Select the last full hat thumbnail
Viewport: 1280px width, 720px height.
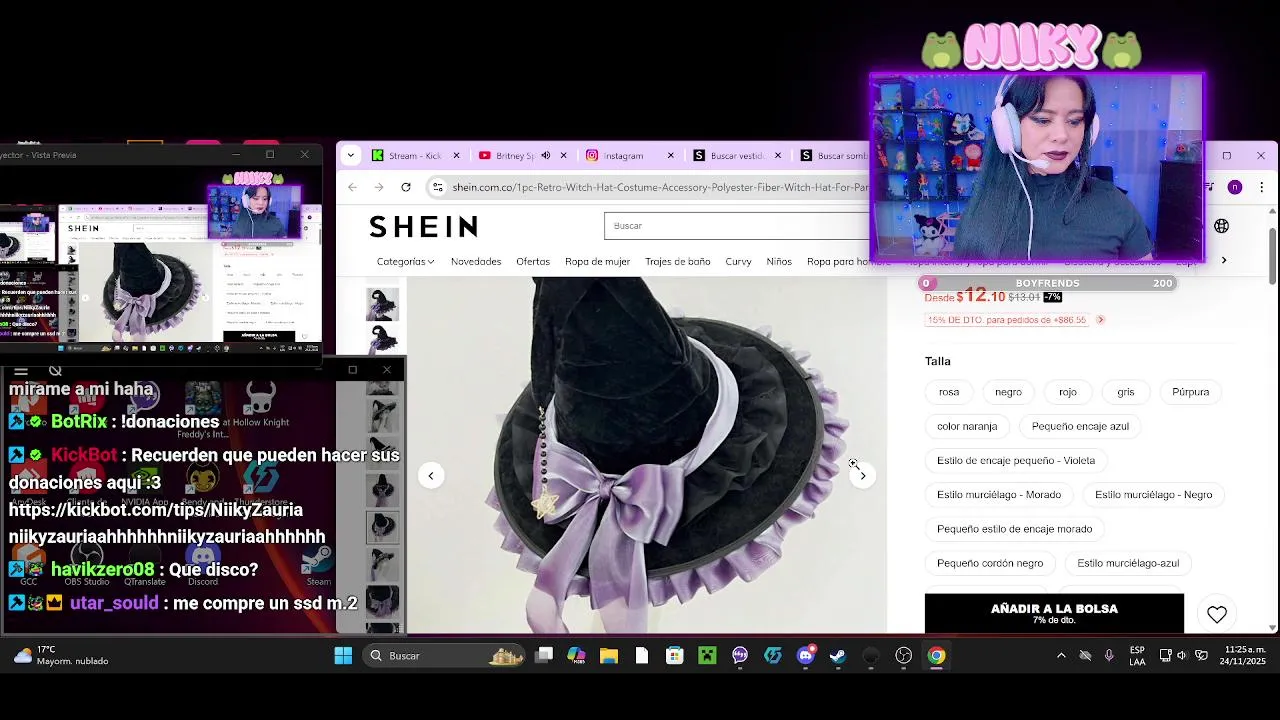pos(382,600)
